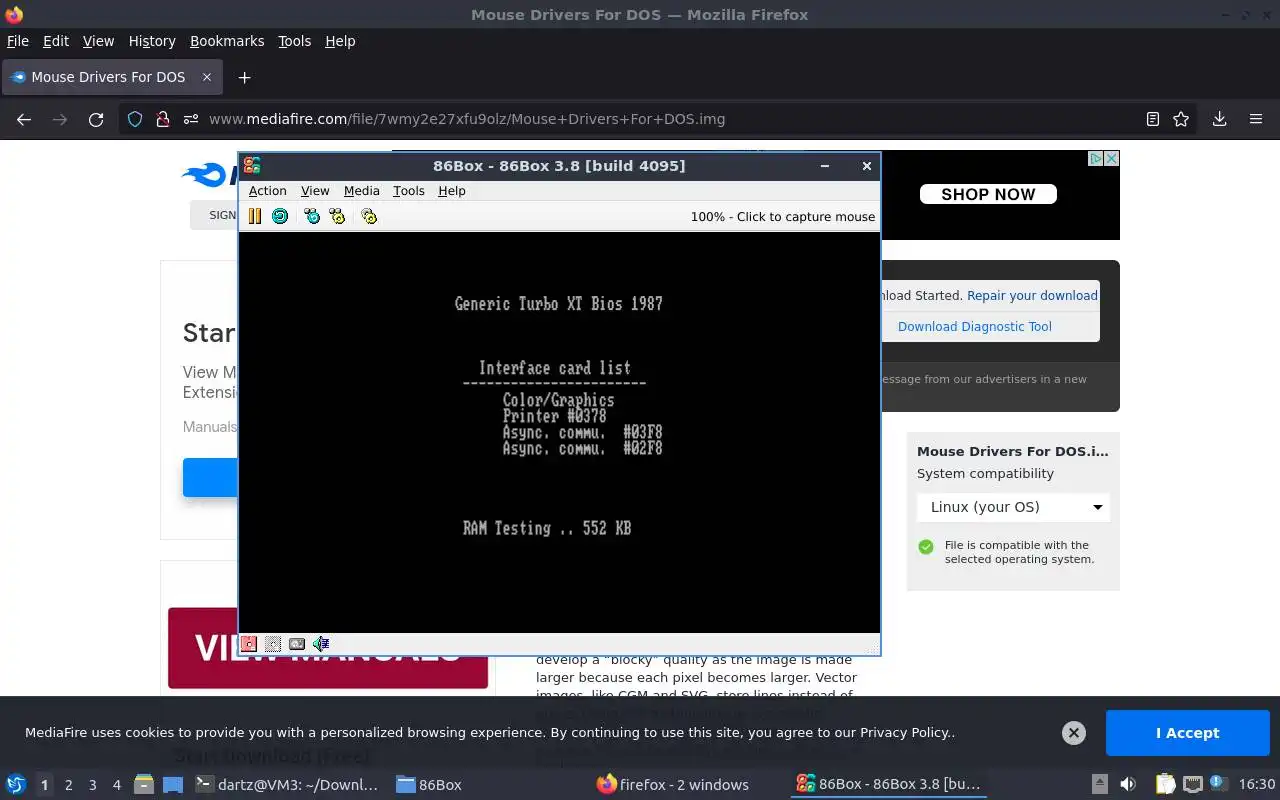The image size is (1280, 800).
Task: Click the network tray icon
Action: (x=1192, y=784)
